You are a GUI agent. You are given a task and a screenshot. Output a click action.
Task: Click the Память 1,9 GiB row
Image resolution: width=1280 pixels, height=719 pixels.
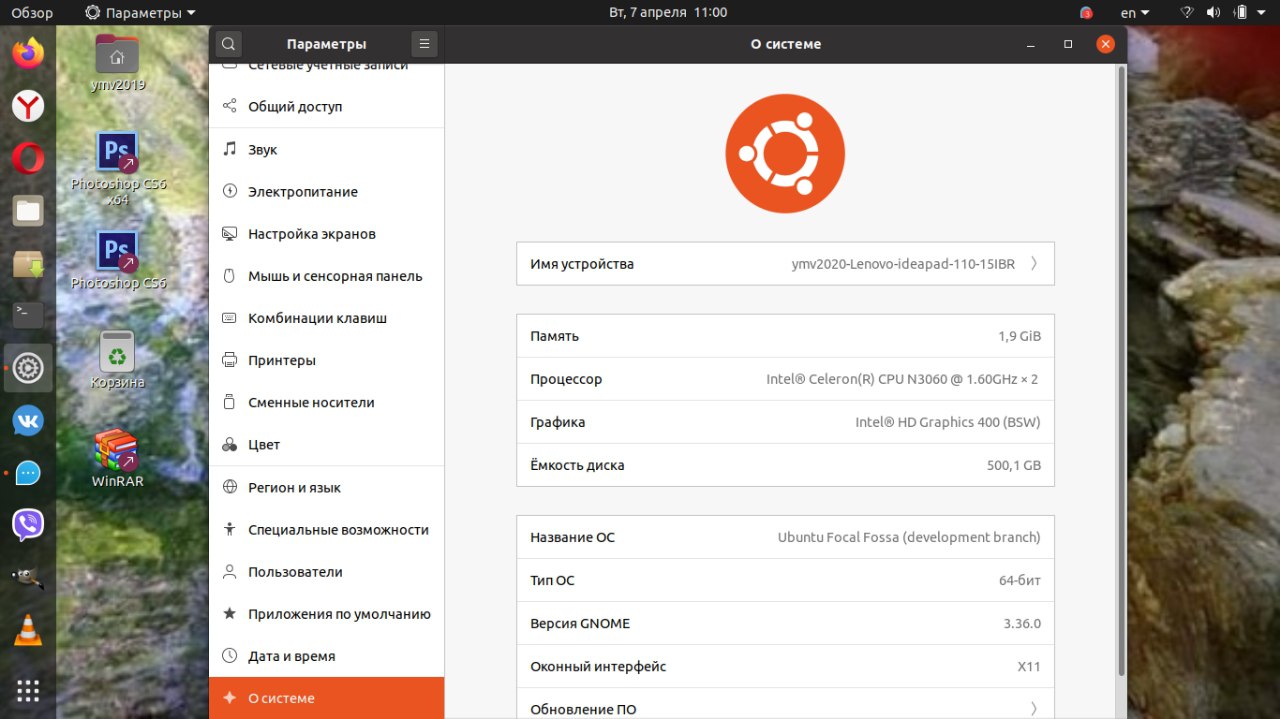pos(785,336)
